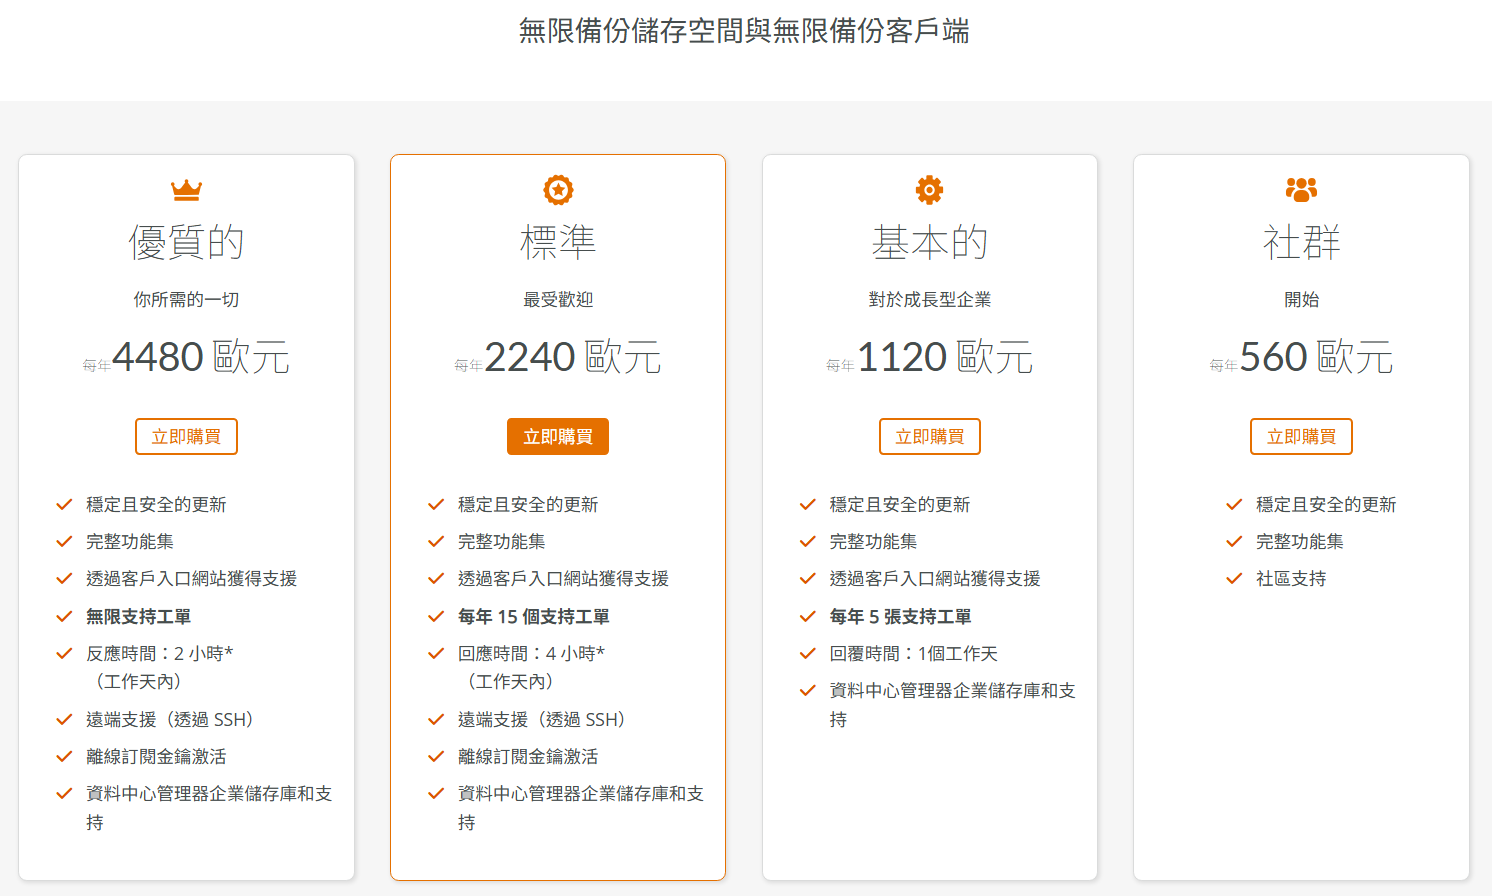
Task: Click the crown icon above 優質的 plan
Action: point(186,189)
